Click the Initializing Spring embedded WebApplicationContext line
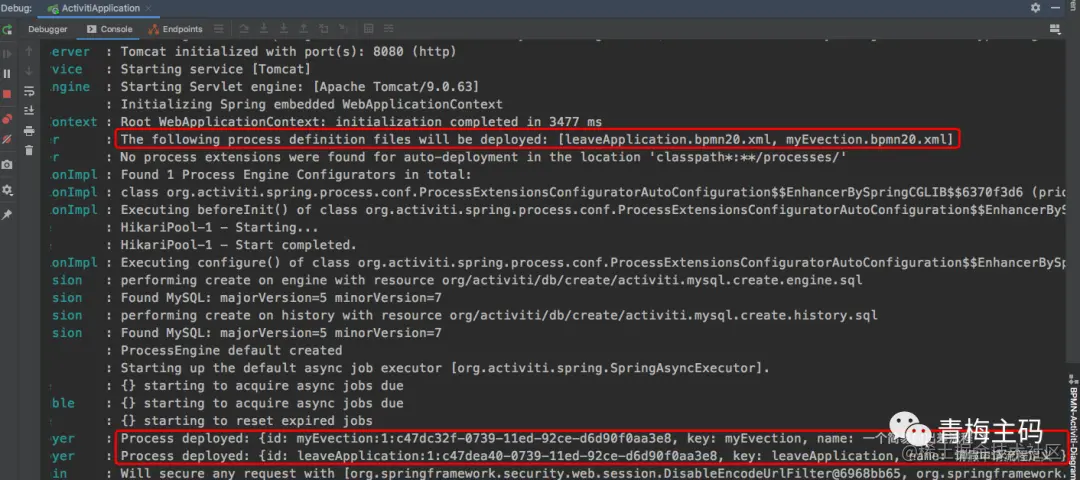This screenshot has height=480, width=1080. [x=311, y=105]
